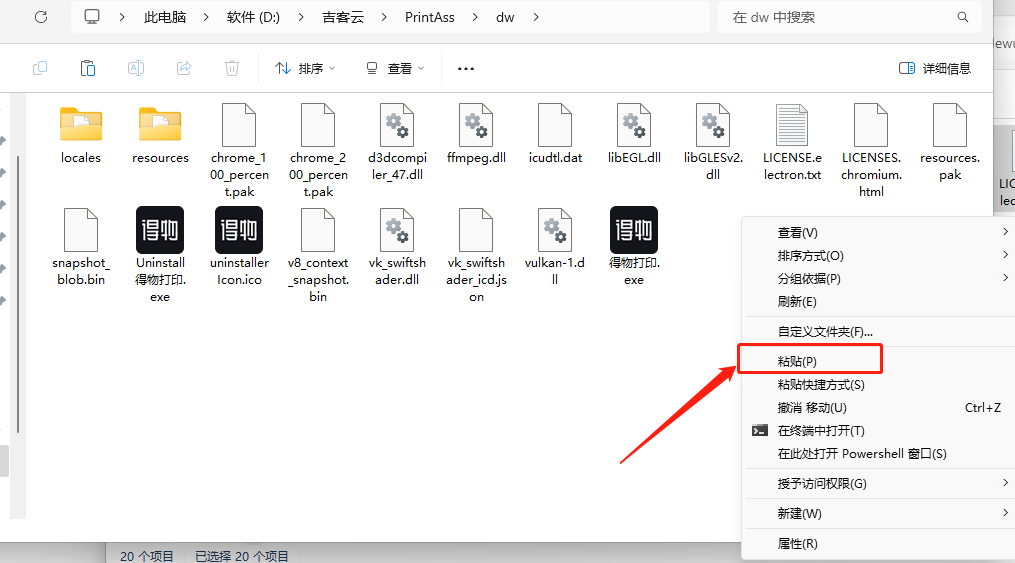Open 授予访问权限(G) submenu
Screen dimensions: 1015x563
tap(879, 483)
